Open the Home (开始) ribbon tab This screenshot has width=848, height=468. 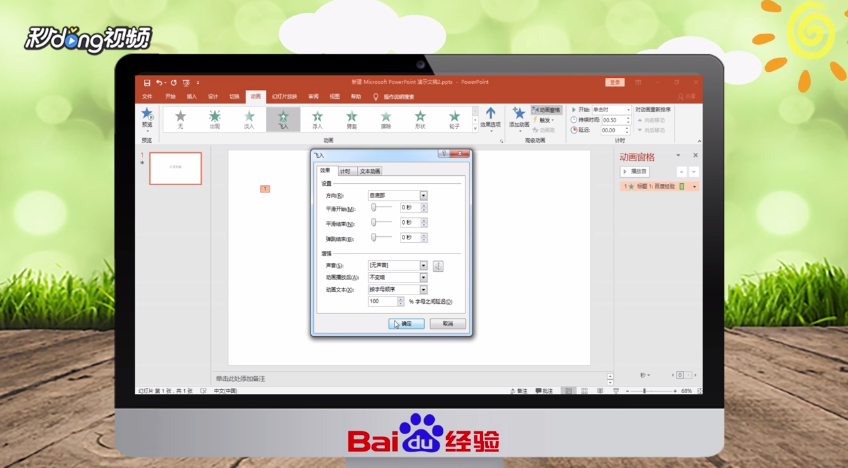coord(170,97)
